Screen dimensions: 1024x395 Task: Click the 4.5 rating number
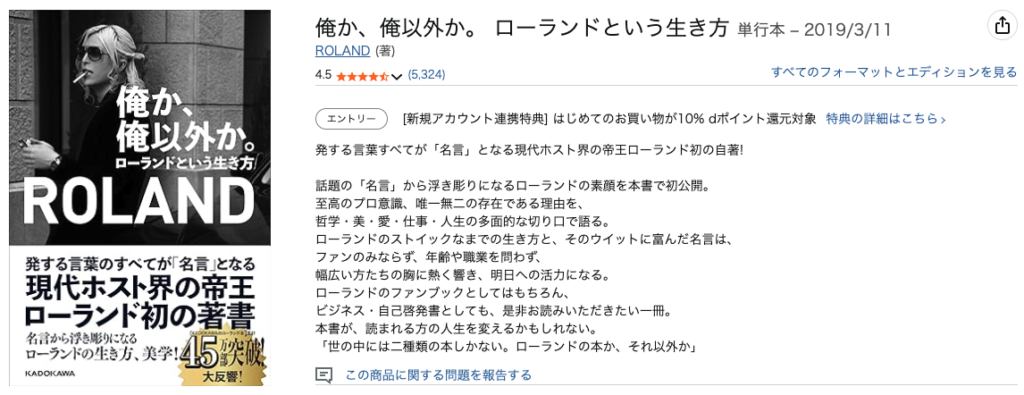click(323, 75)
